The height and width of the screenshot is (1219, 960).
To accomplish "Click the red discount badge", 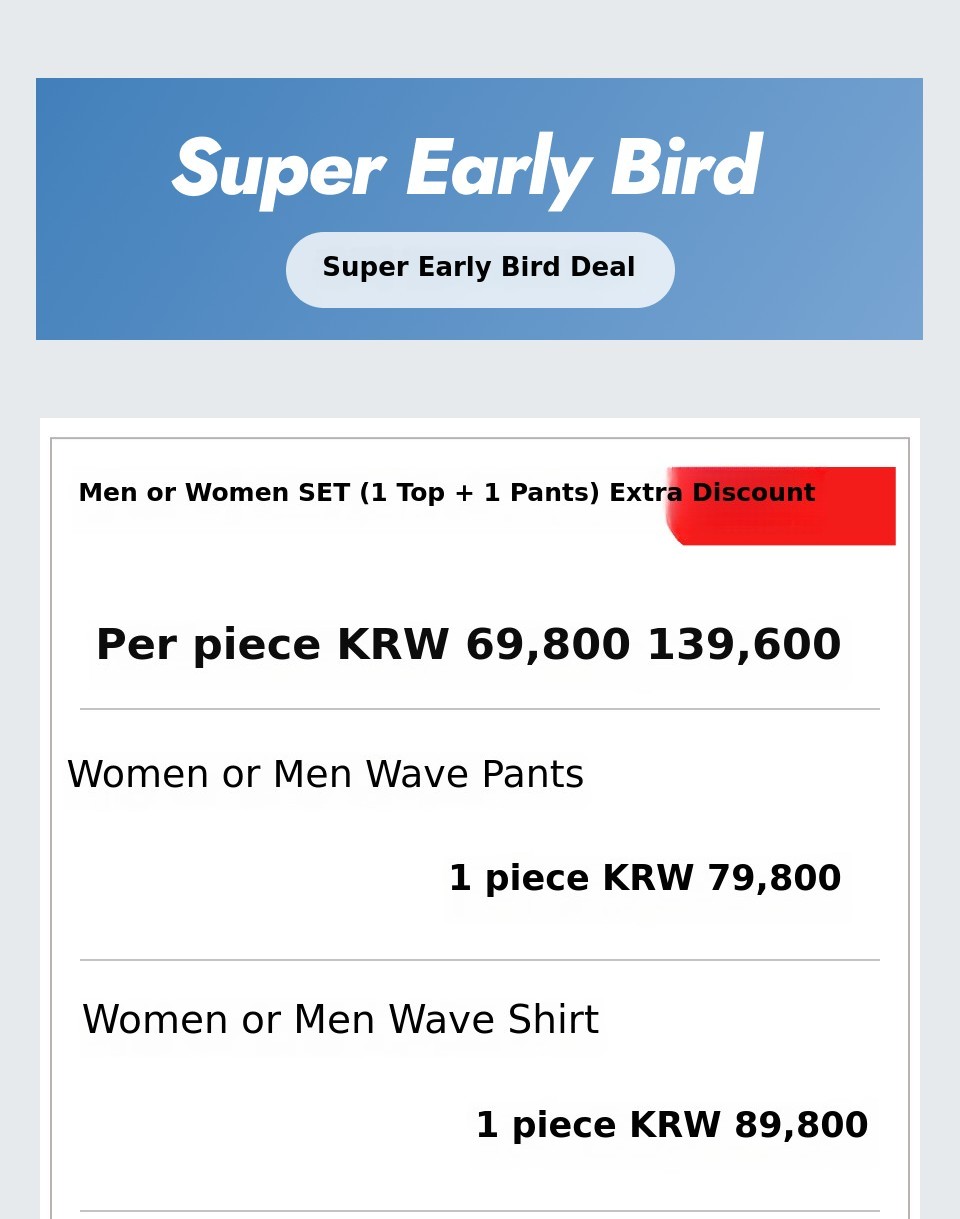I will tap(781, 506).
